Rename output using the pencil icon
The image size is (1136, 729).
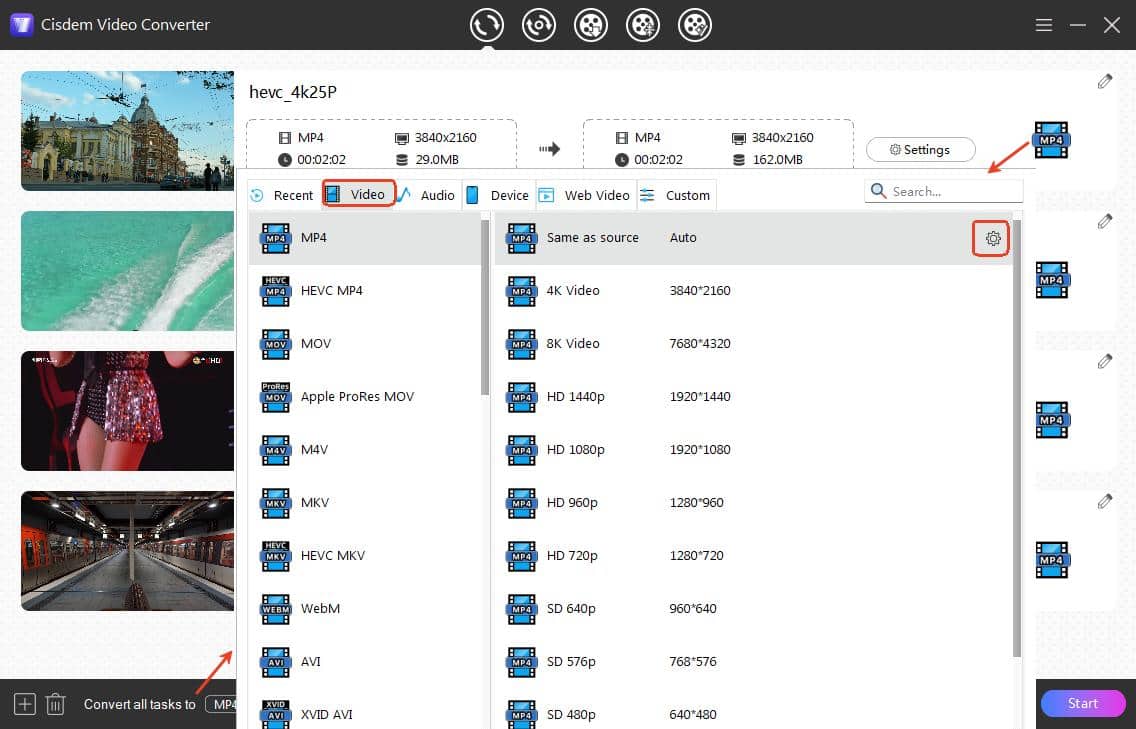pyautogui.click(x=1105, y=81)
